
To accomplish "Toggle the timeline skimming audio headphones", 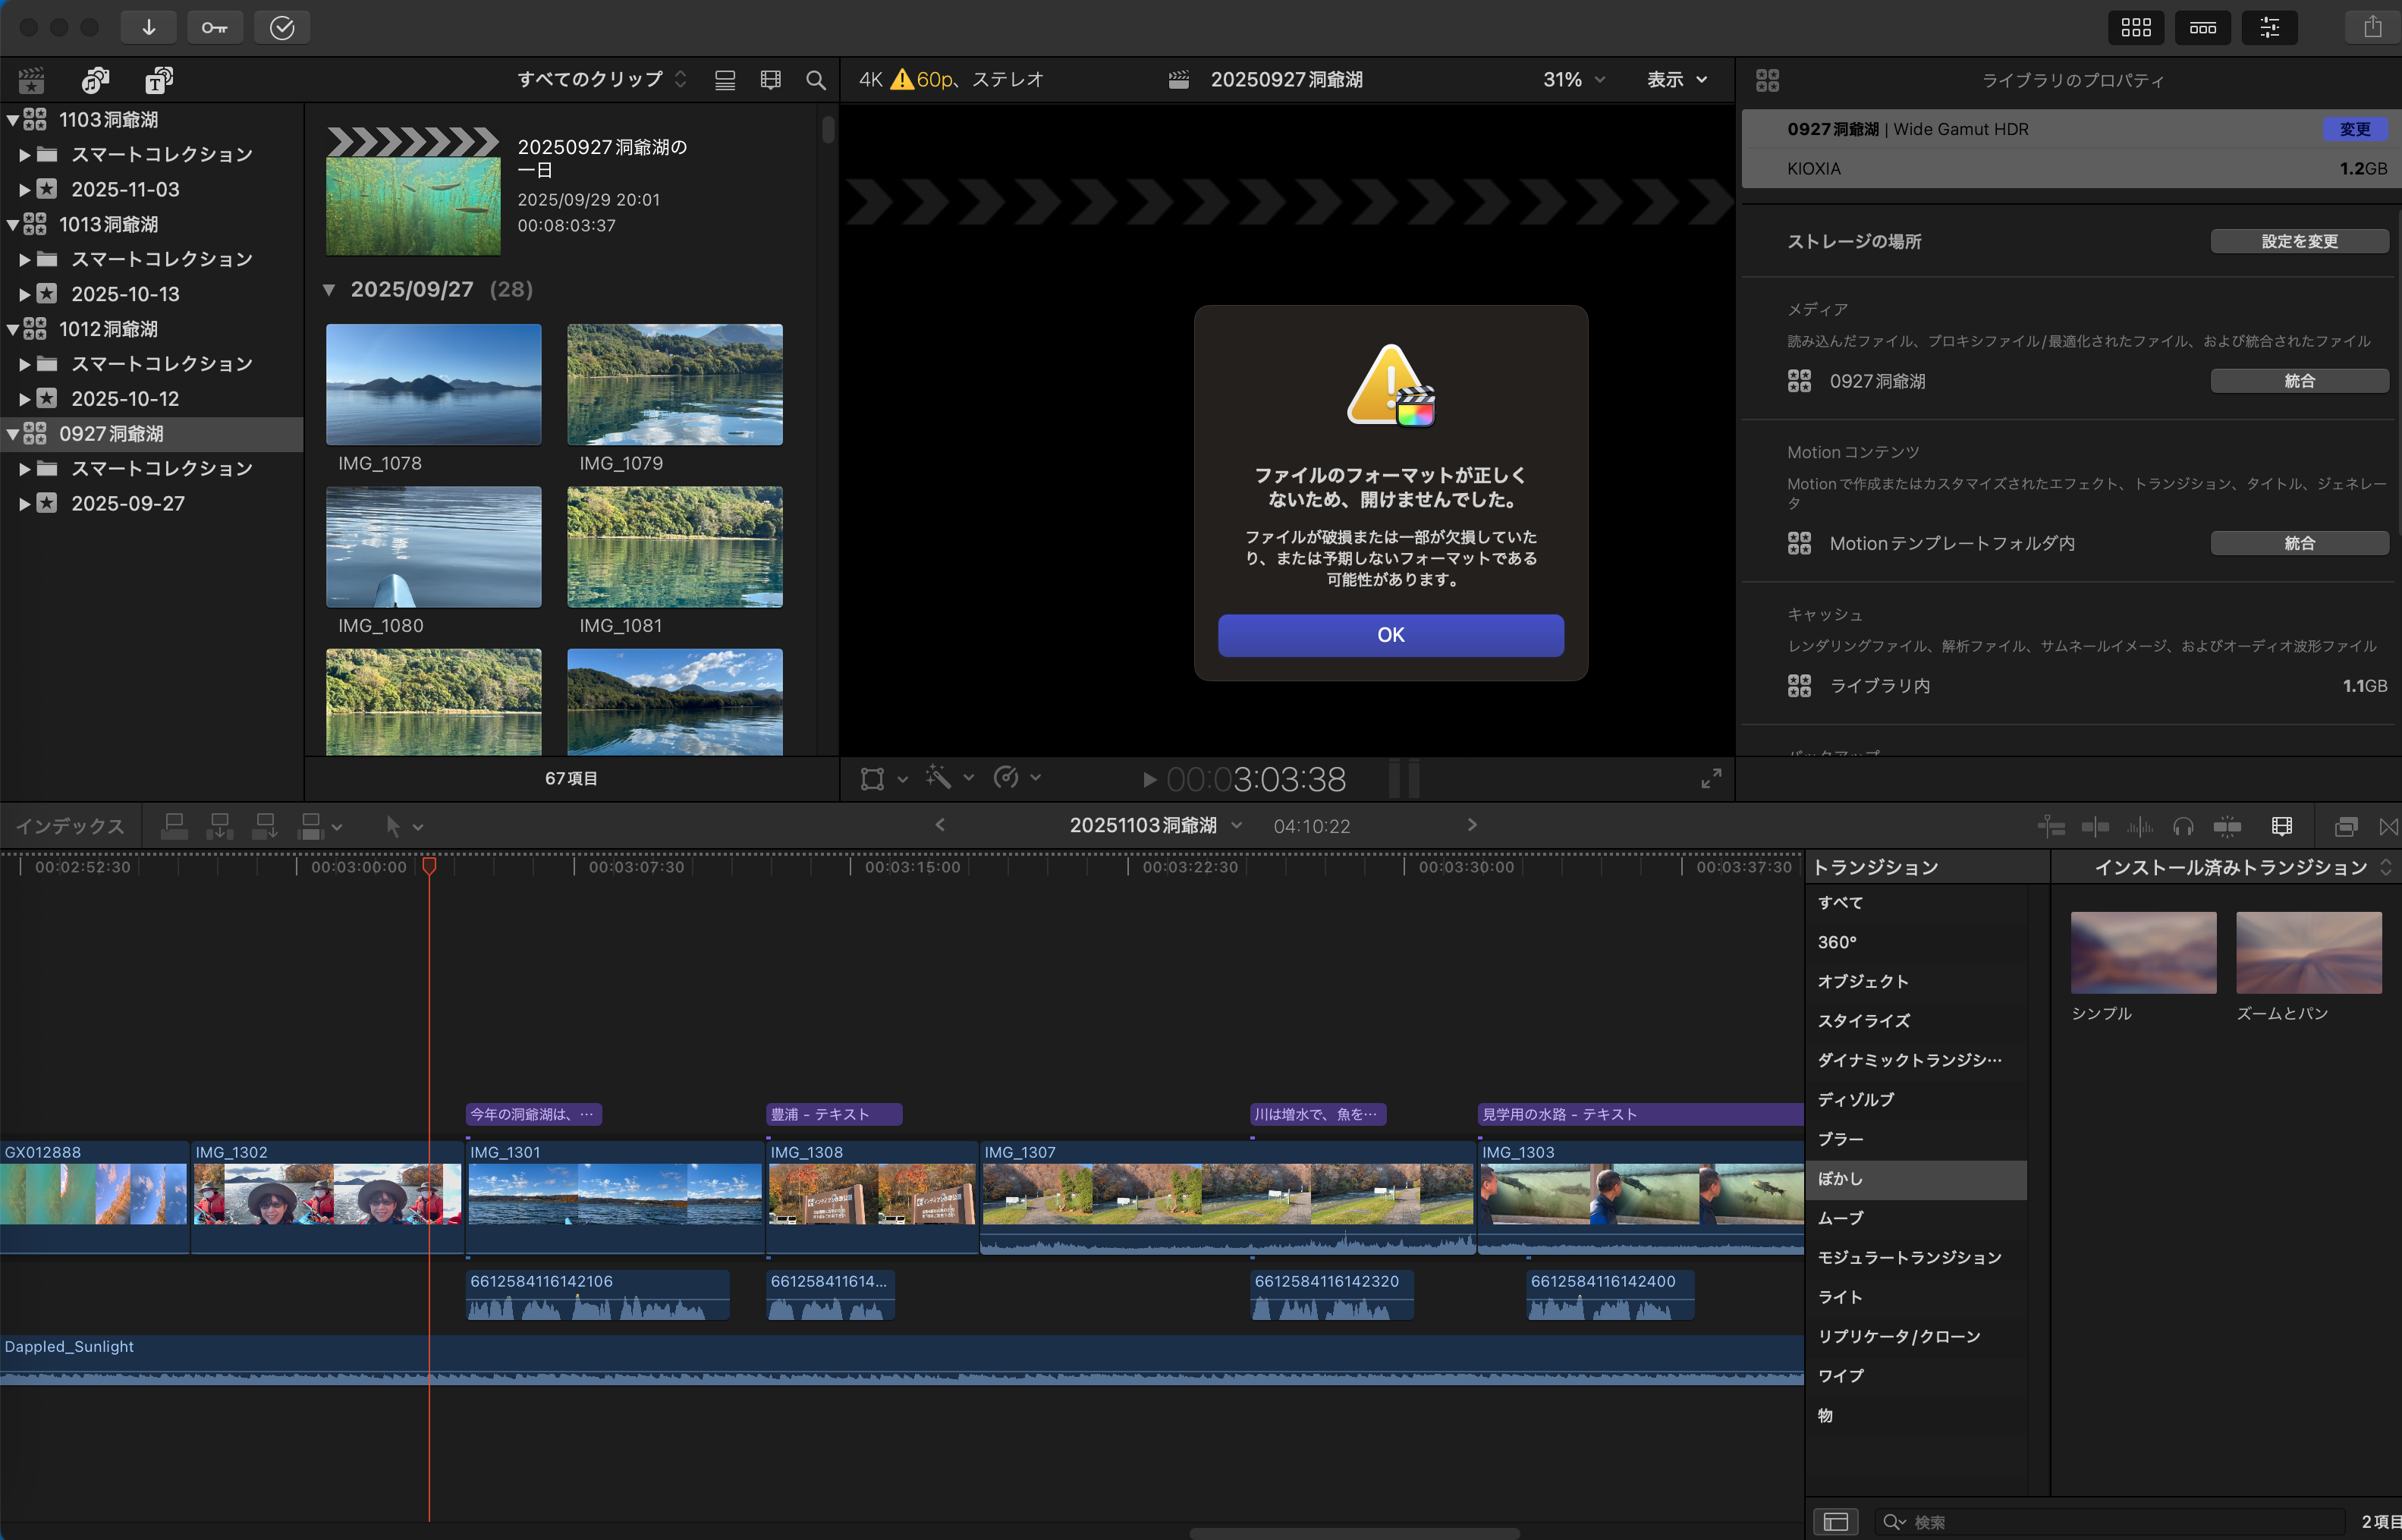I will pos(2183,826).
